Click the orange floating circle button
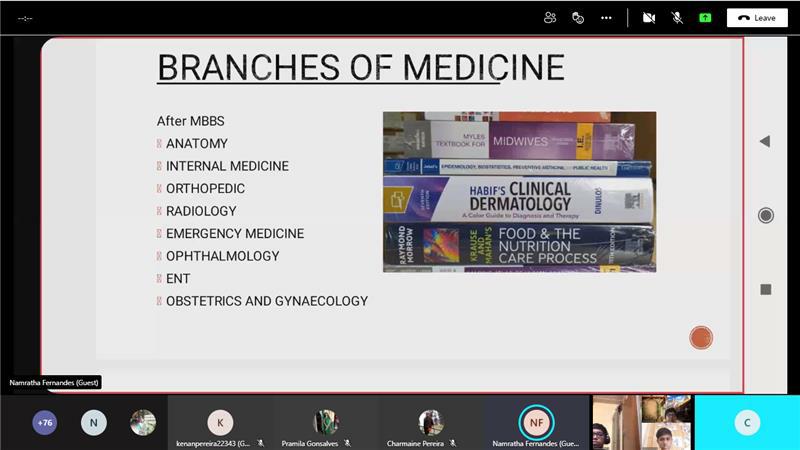The height and width of the screenshot is (450, 800). (x=701, y=338)
